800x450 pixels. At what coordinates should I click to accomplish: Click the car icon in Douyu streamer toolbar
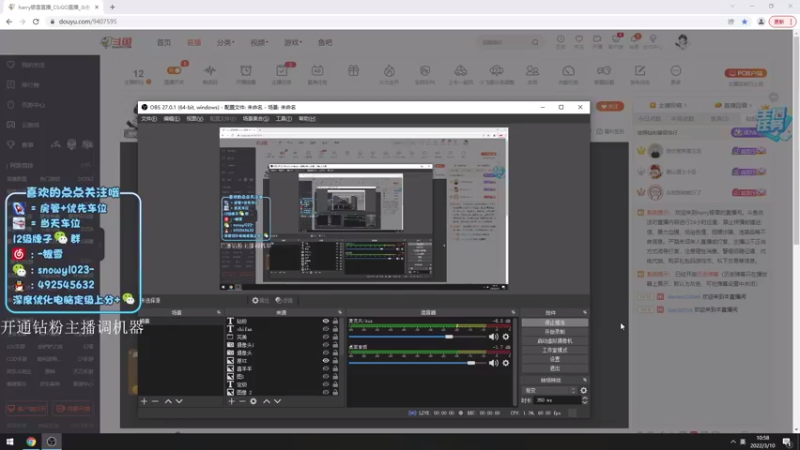tap(461, 70)
